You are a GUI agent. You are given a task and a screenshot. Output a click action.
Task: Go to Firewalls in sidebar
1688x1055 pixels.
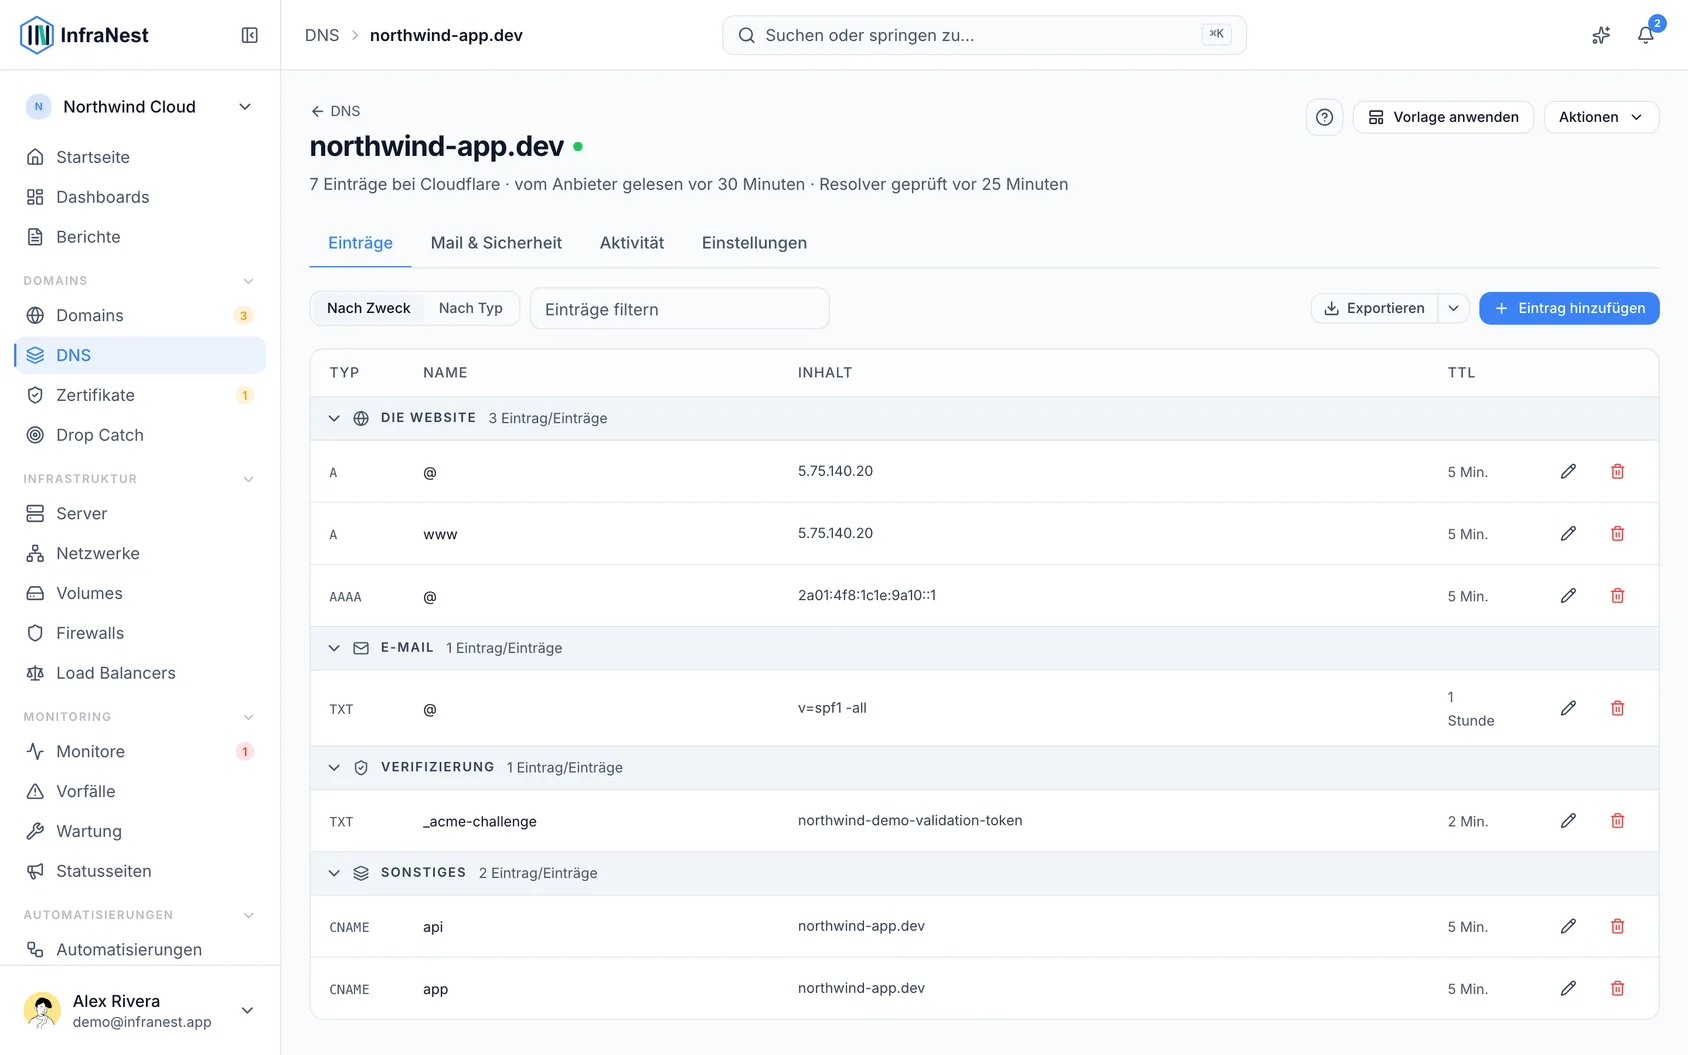click(140, 633)
